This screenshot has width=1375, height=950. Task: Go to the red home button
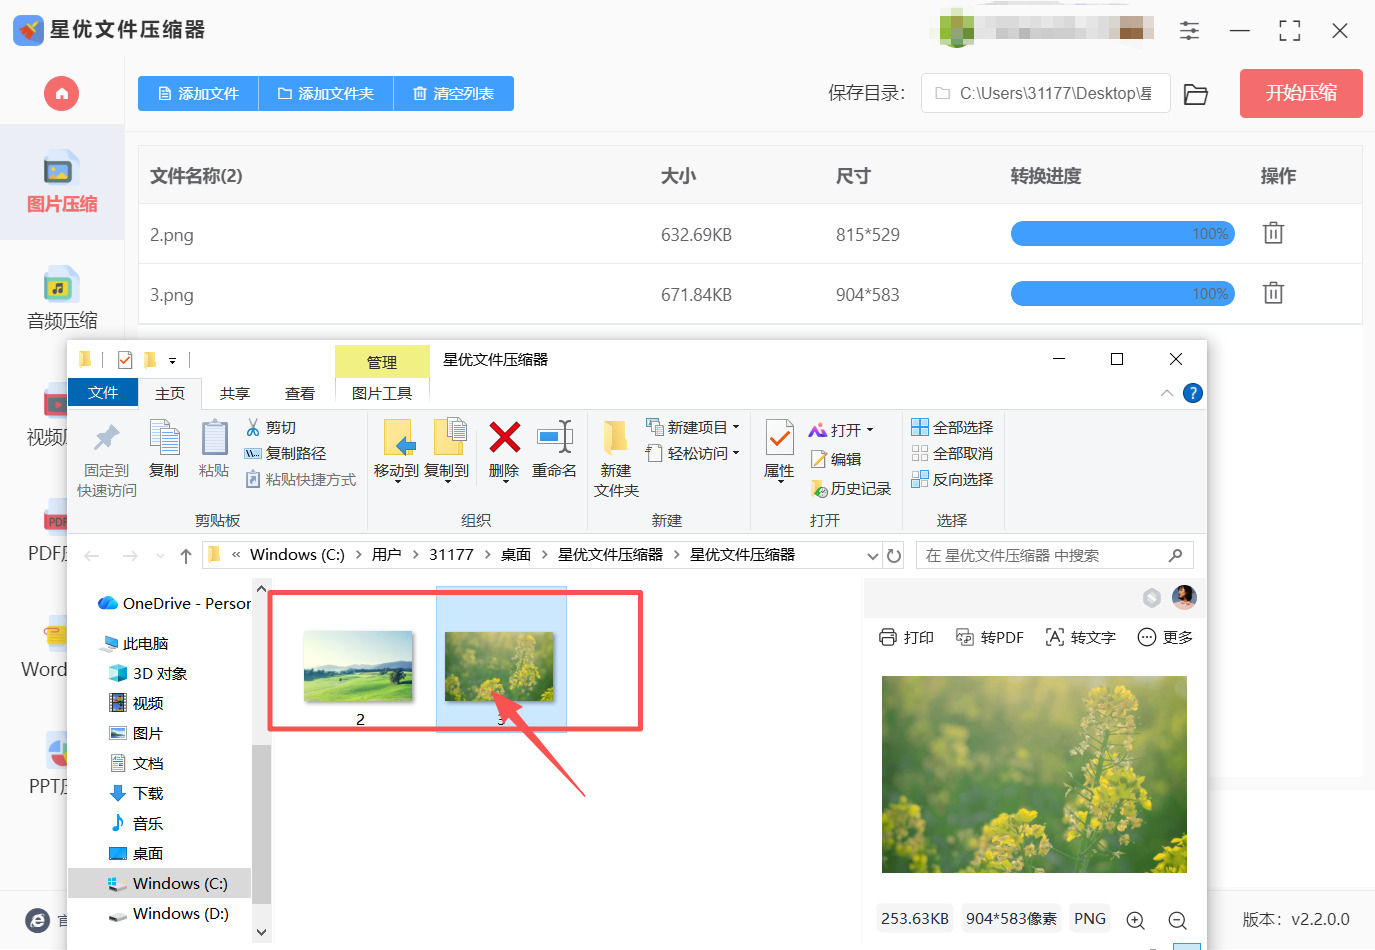(x=61, y=94)
